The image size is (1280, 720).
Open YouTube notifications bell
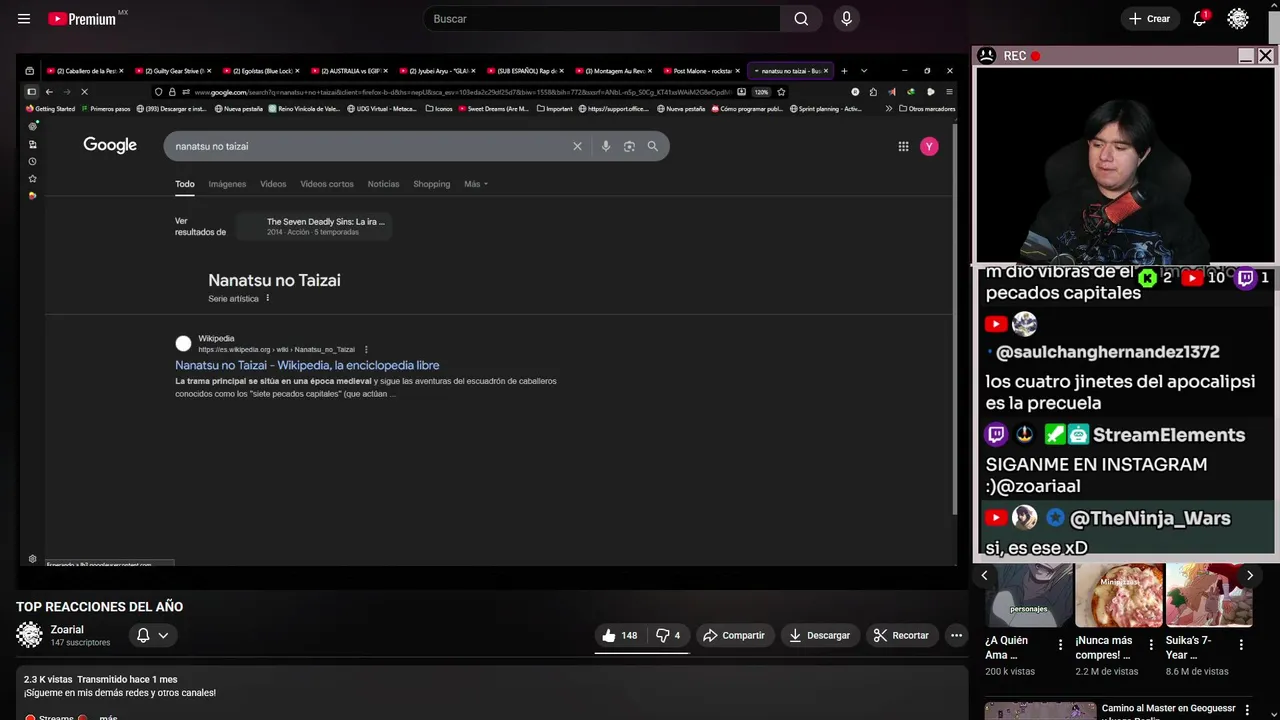[x=1199, y=19]
